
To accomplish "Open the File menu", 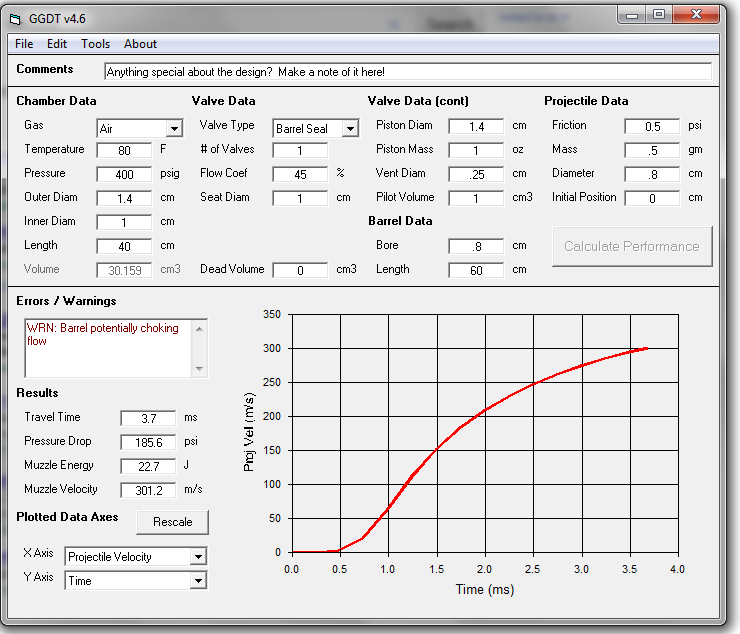I will pyautogui.click(x=24, y=44).
